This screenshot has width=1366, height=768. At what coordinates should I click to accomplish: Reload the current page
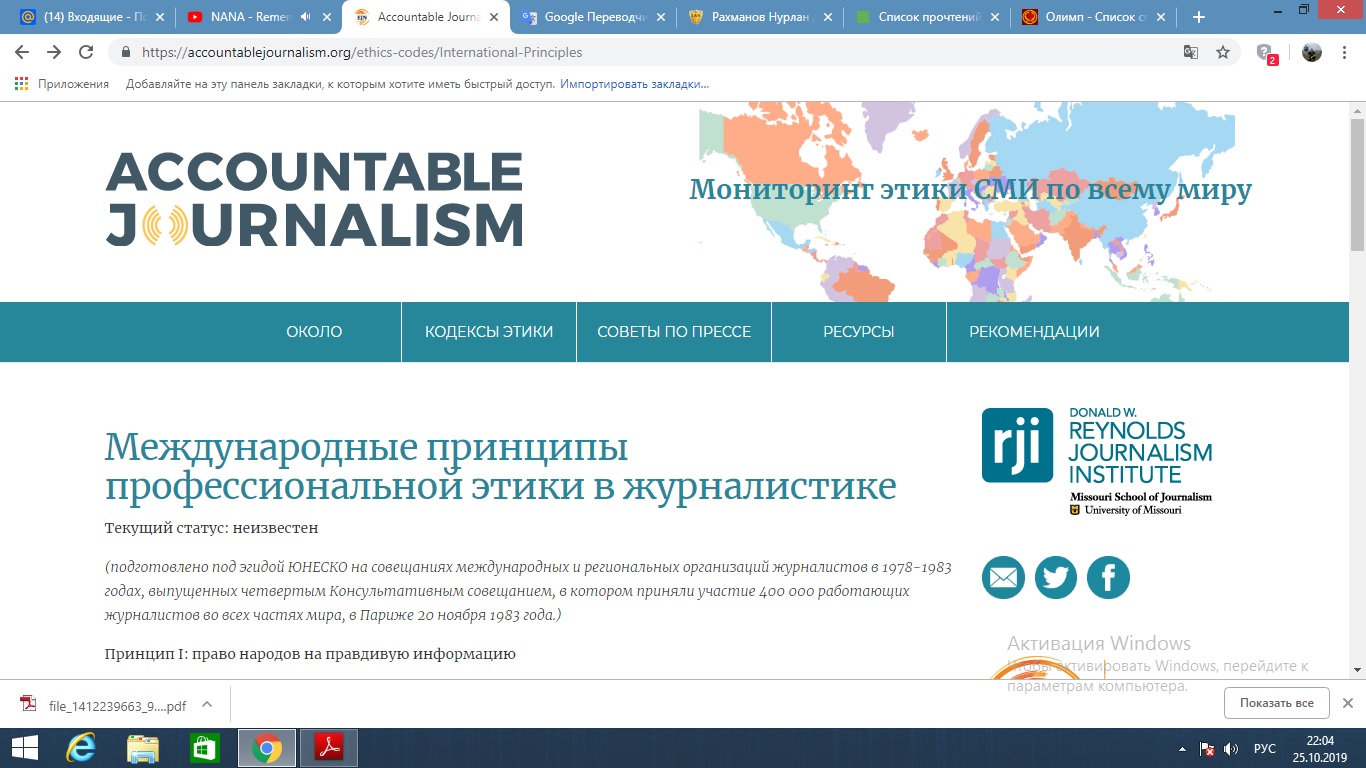coord(86,52)
